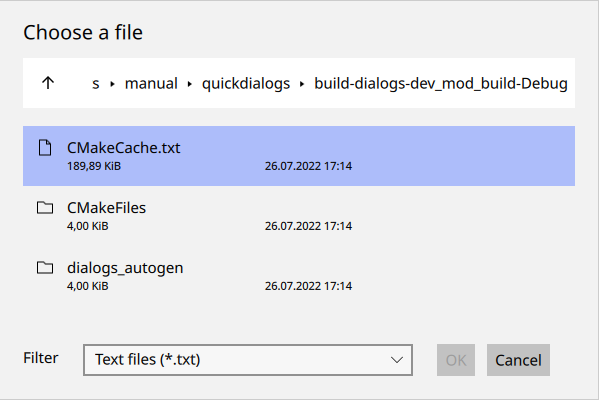Open the dialogs_autogen folder entry
Screen dimensions: 599x401
(x=299, y=276)
